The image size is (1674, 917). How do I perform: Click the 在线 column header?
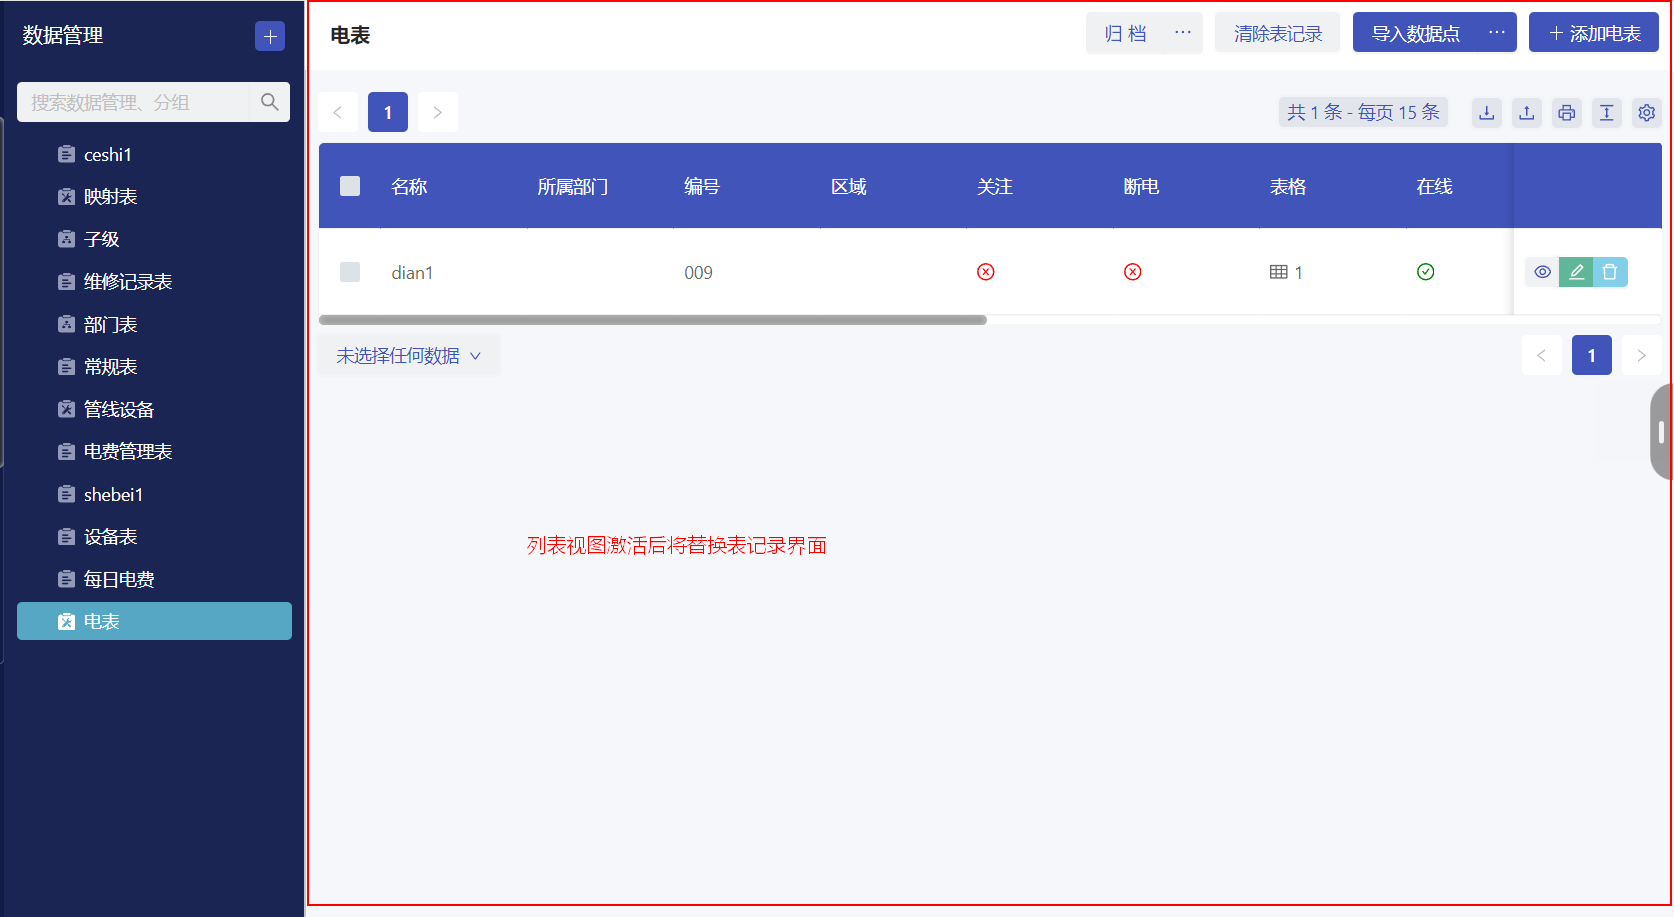point(1434,186)
